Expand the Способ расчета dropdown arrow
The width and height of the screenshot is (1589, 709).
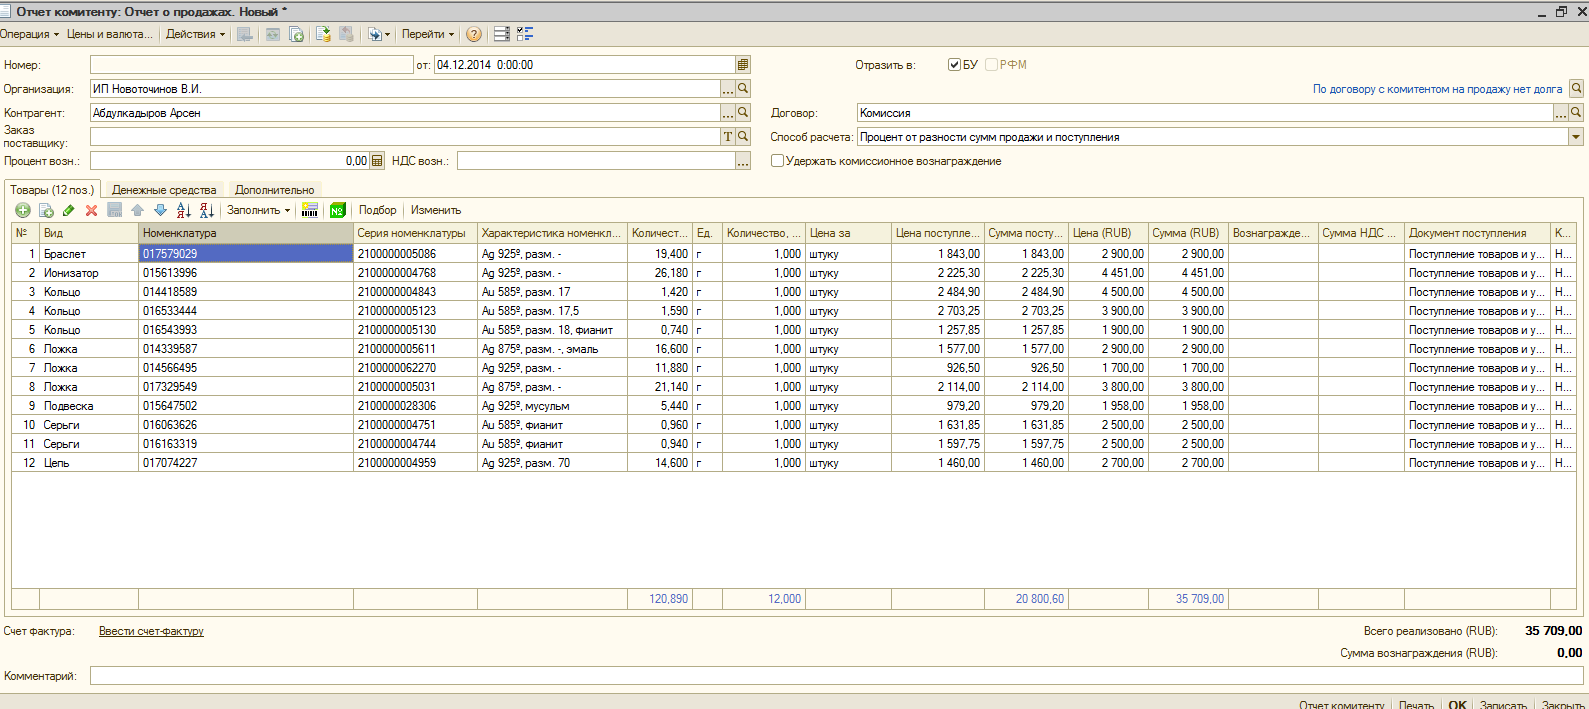point(1576,137)
